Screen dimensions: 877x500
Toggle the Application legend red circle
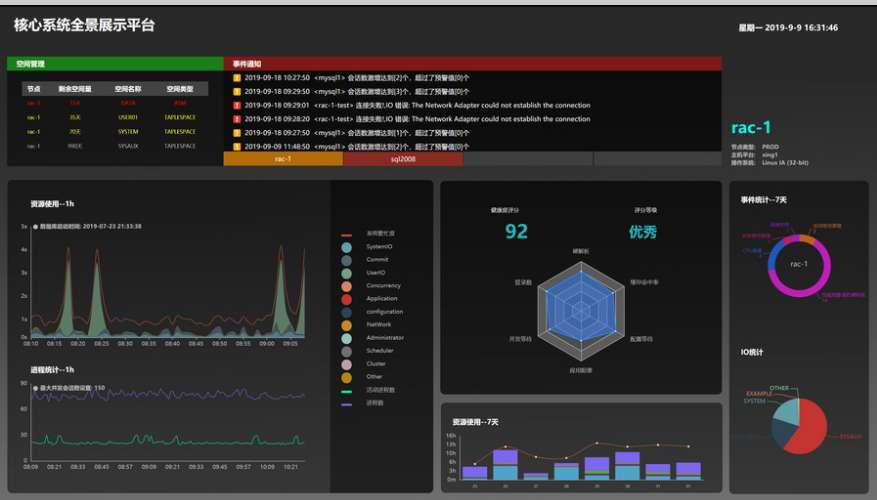point(347,298)
